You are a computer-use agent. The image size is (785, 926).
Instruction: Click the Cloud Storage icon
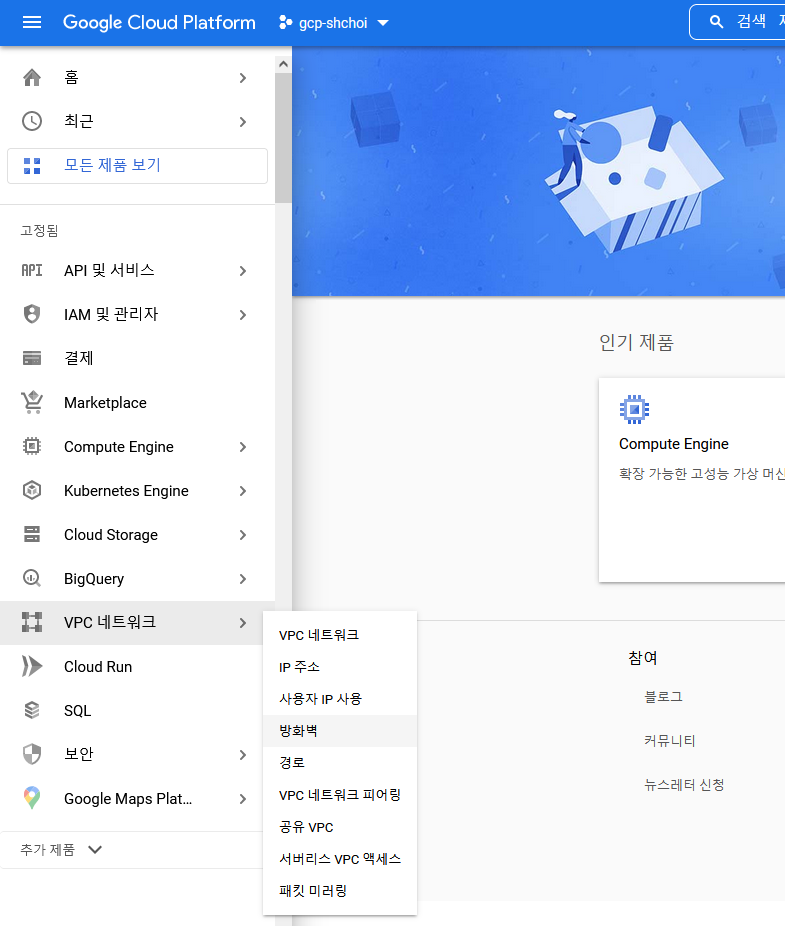coord(32,534)
